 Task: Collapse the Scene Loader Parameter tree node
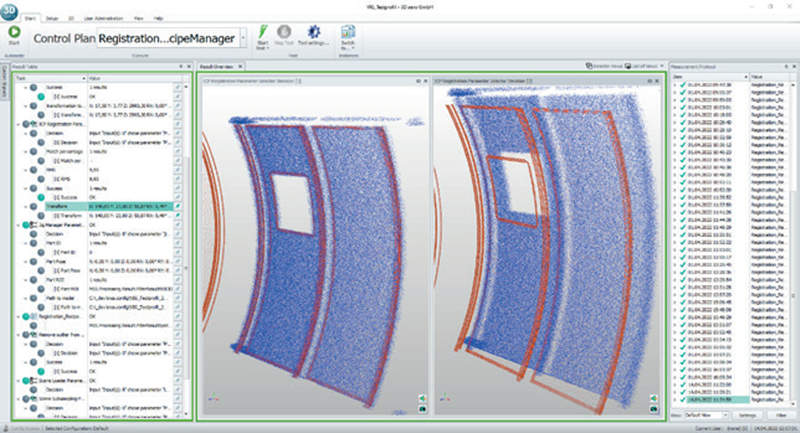click(x=16, y=379)
